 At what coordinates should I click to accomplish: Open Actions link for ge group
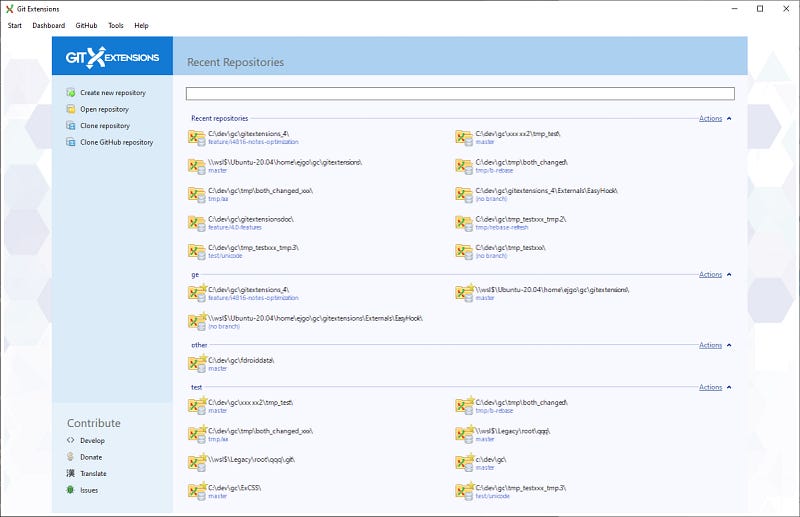710,275
